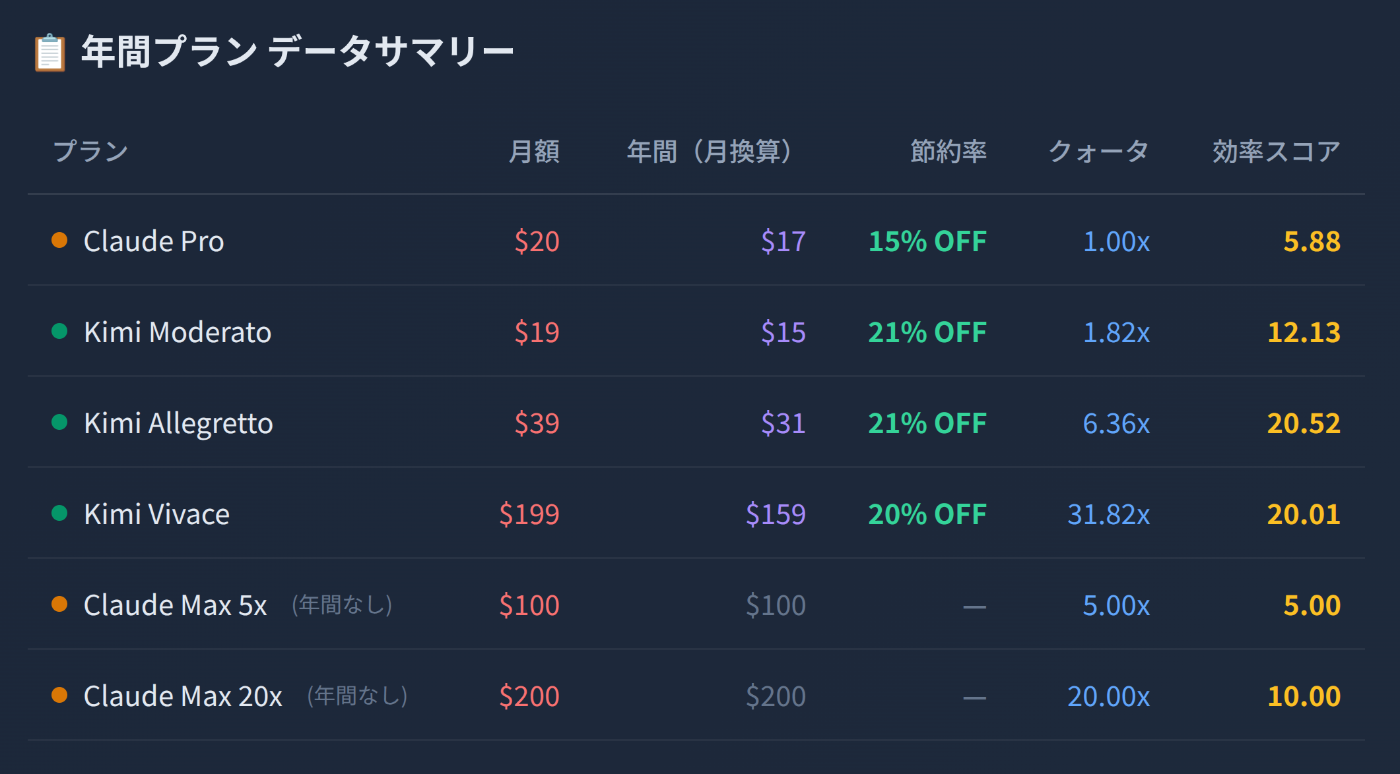Click the orange dot beside Claude Max 20x
Image resolution: width=1400 pixels, height=774 pixels.
59,695
